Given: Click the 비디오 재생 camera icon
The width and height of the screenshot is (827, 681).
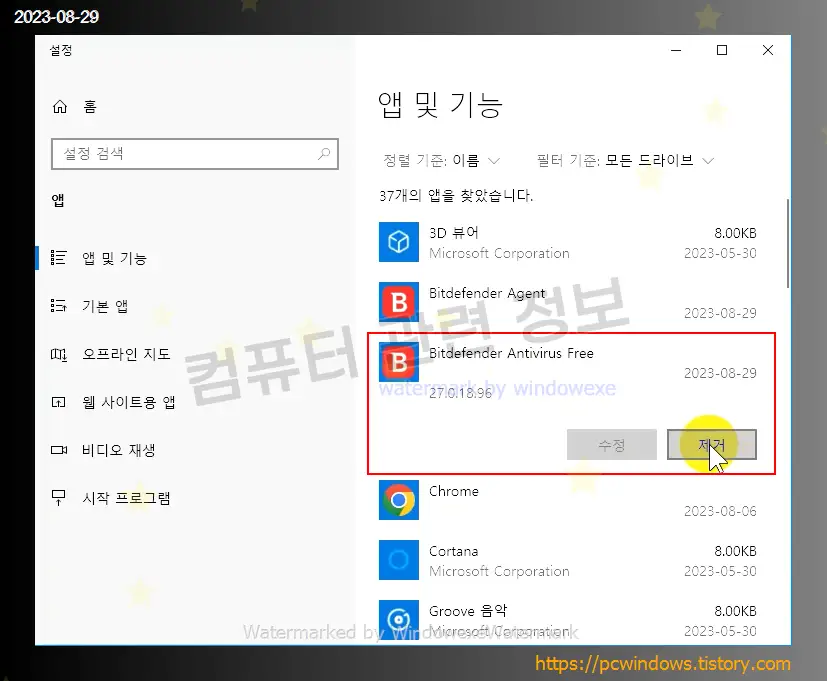Looking at the screenshot, I should pyautogui.click(x=59, y=450).
